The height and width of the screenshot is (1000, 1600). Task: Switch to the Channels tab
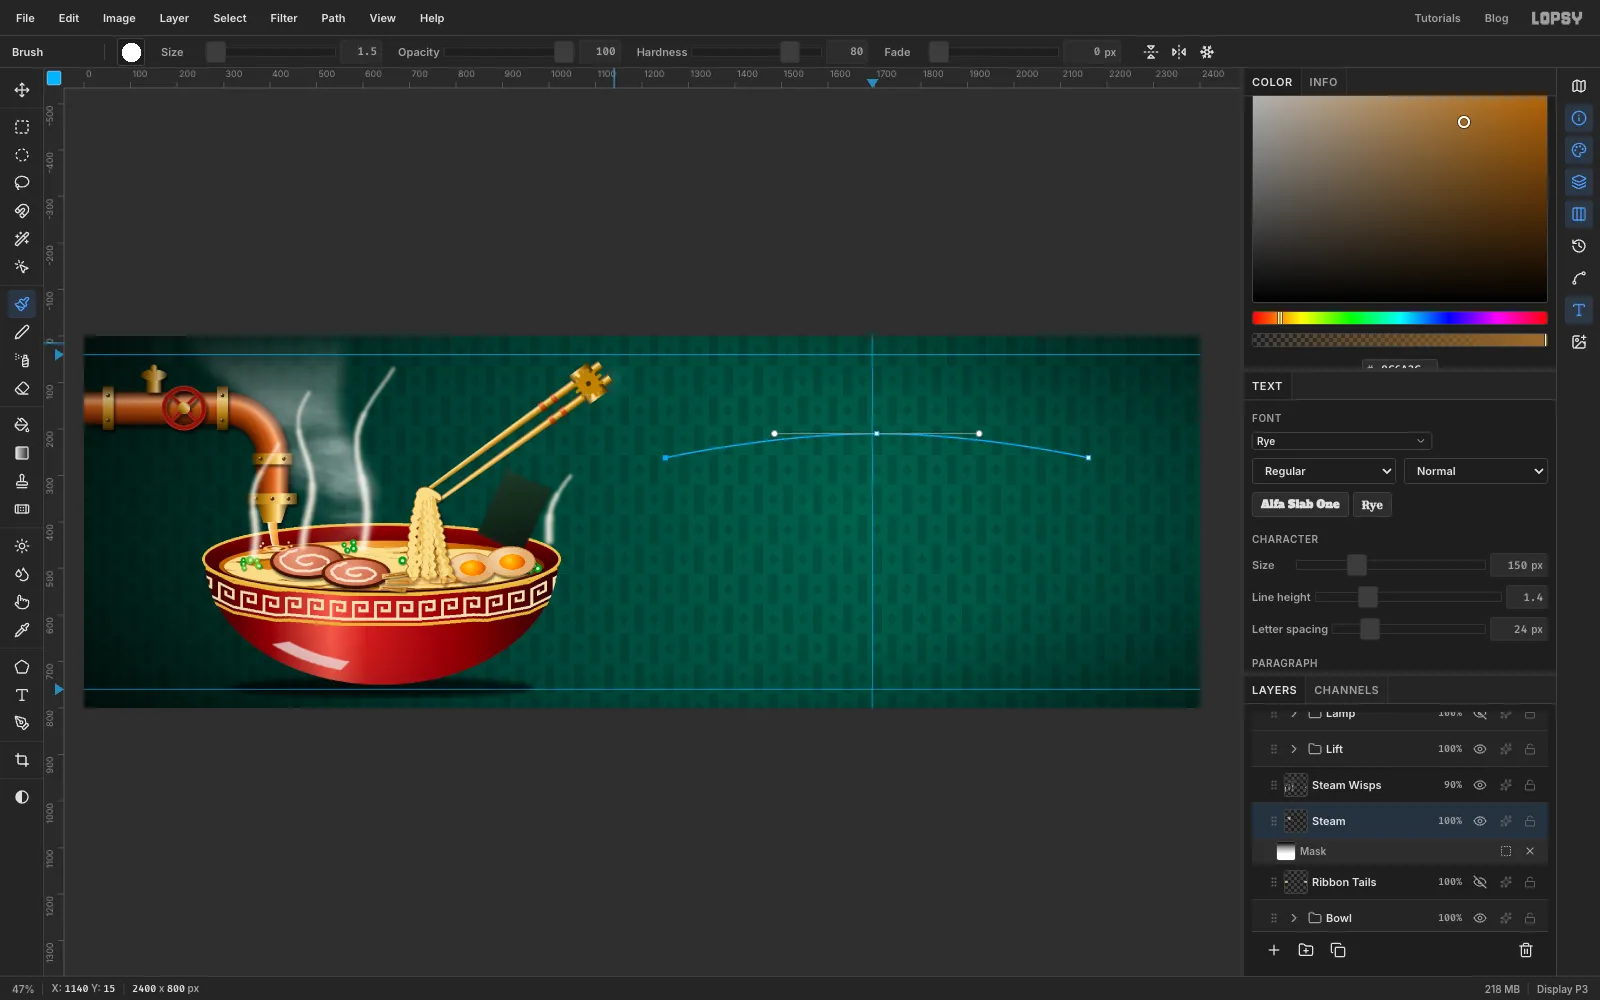point(1346,690)
